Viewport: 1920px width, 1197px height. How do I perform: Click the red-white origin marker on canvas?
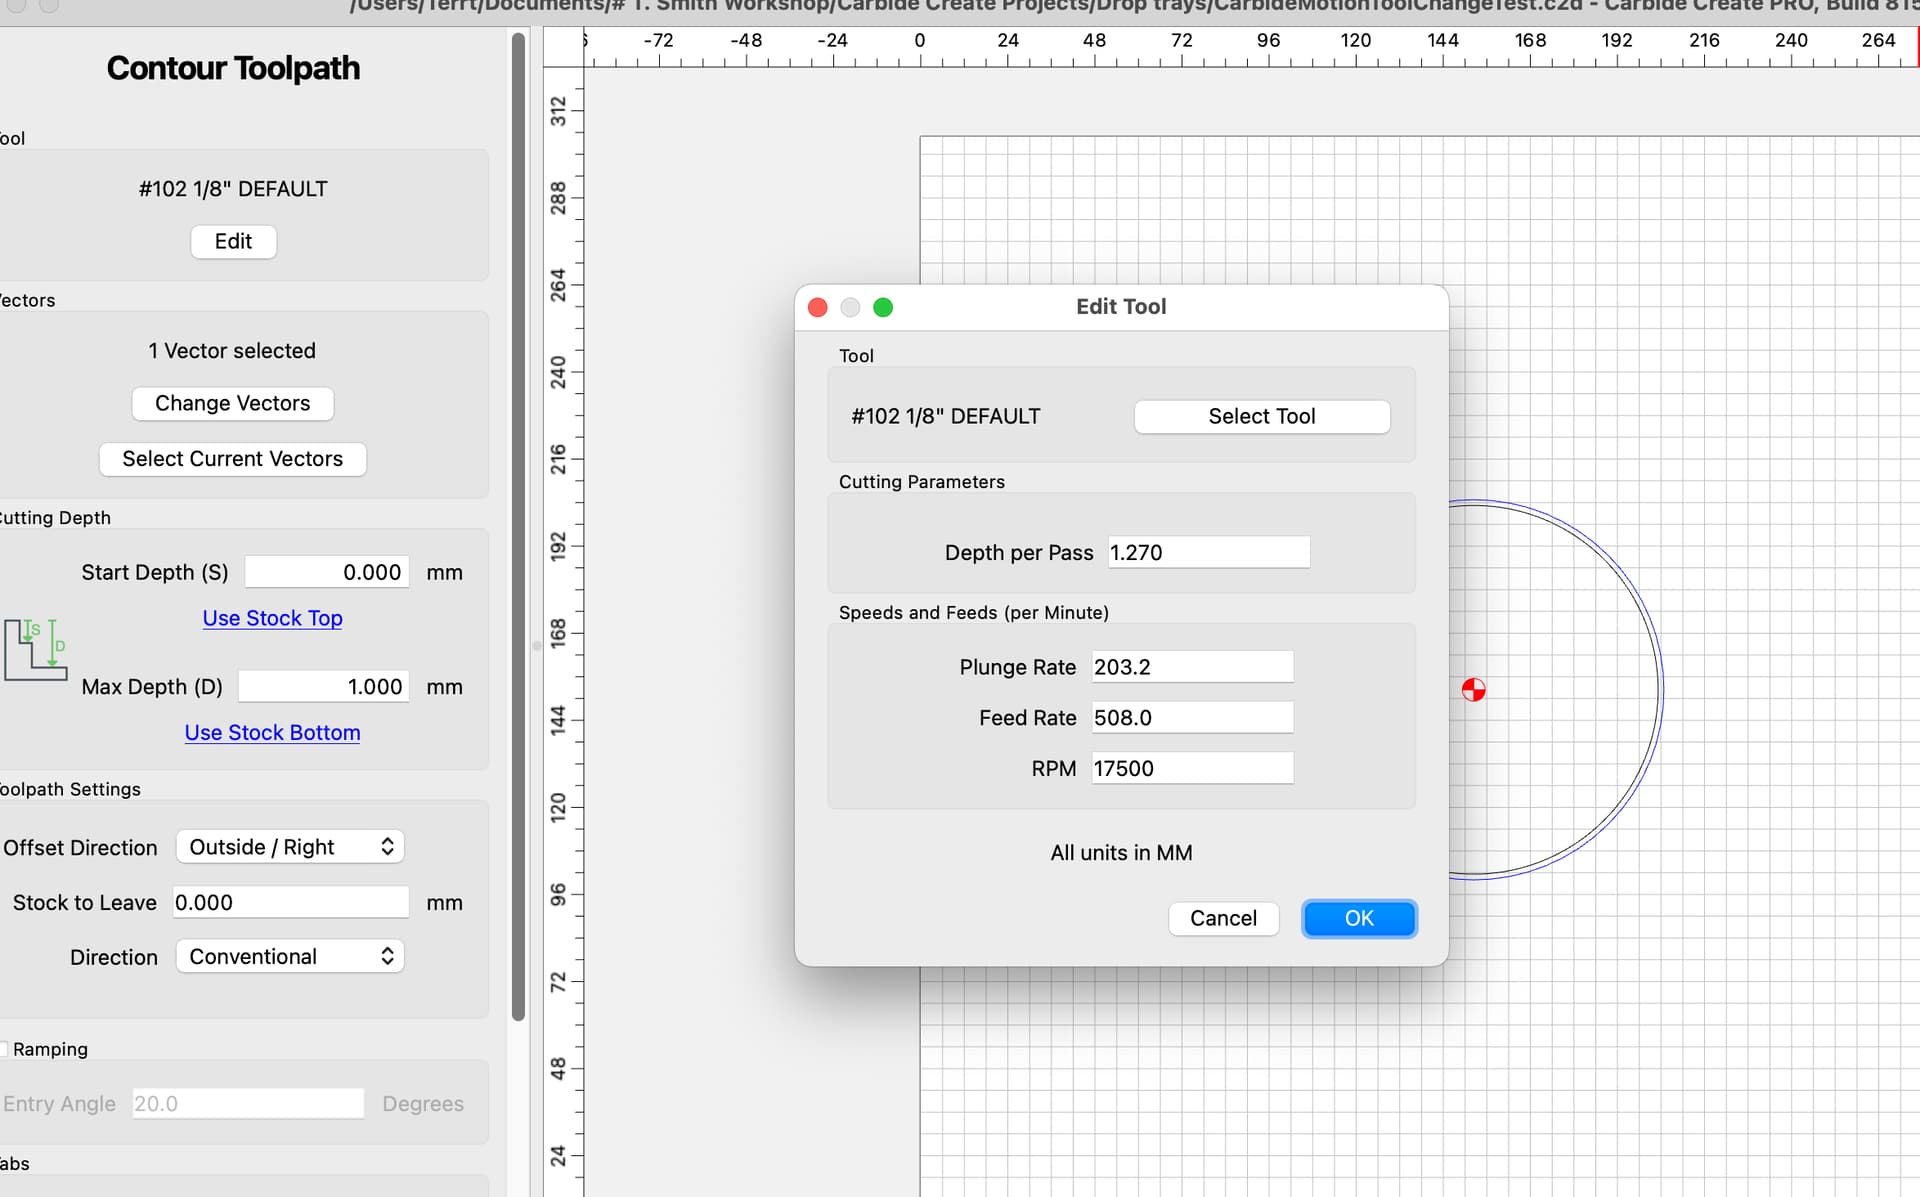tap(1473, 689)
